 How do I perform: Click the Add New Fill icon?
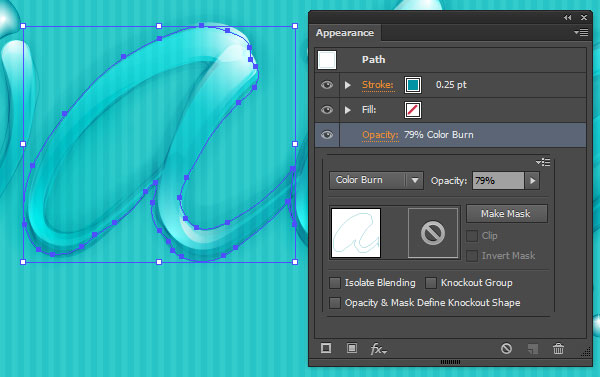tap(352, 348)
